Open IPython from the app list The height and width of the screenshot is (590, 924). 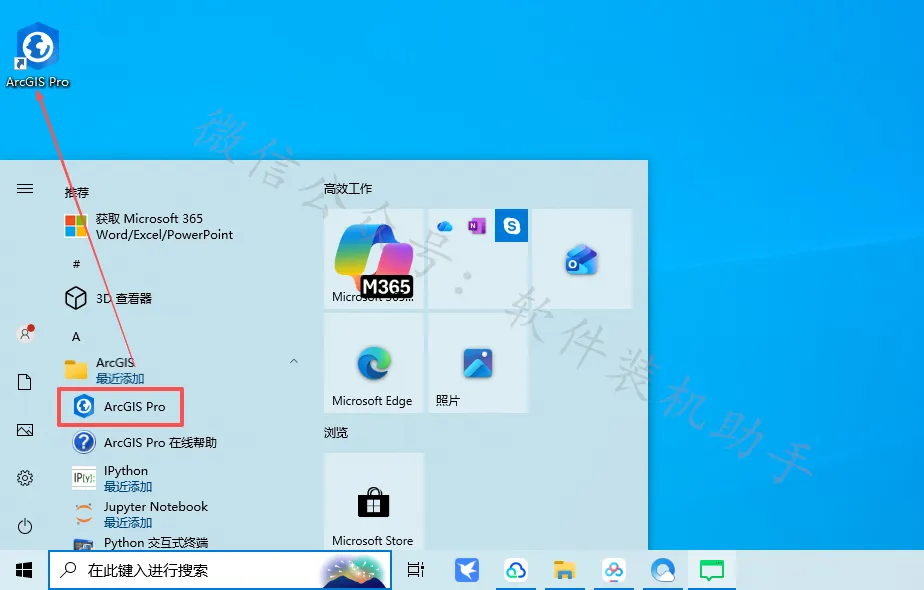(x=112, y=478)
